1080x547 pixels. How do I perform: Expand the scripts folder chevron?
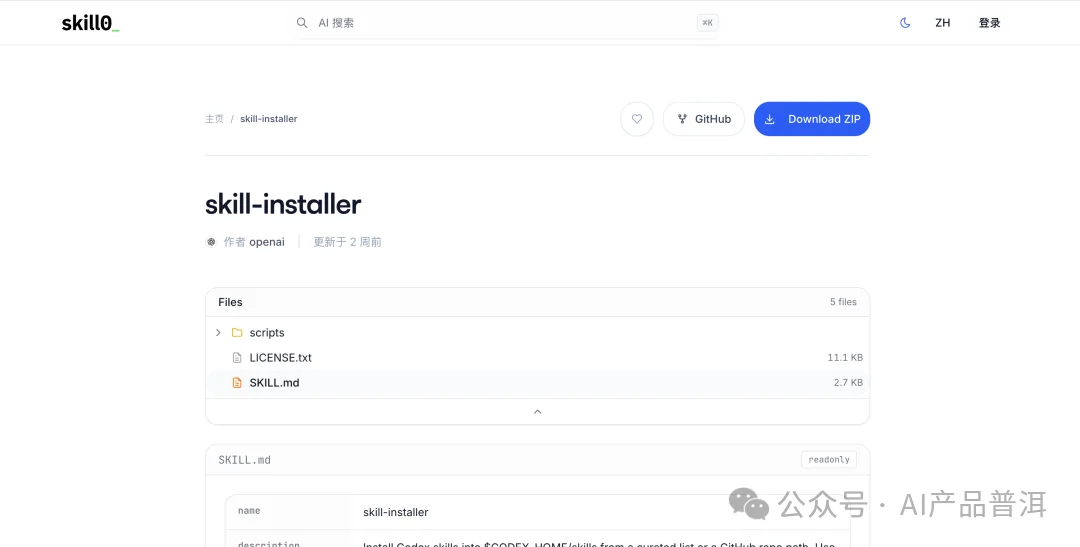pos(218,333)
